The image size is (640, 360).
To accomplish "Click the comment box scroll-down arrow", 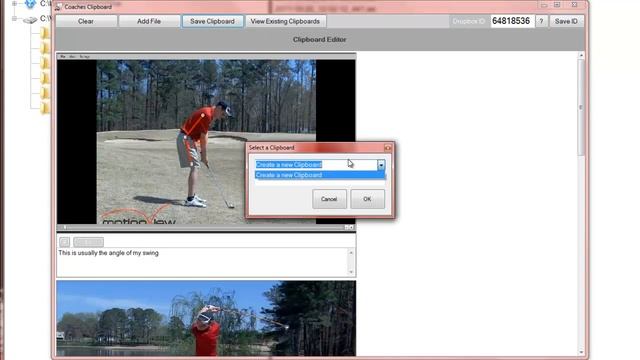I will click(x=351, y=272).
